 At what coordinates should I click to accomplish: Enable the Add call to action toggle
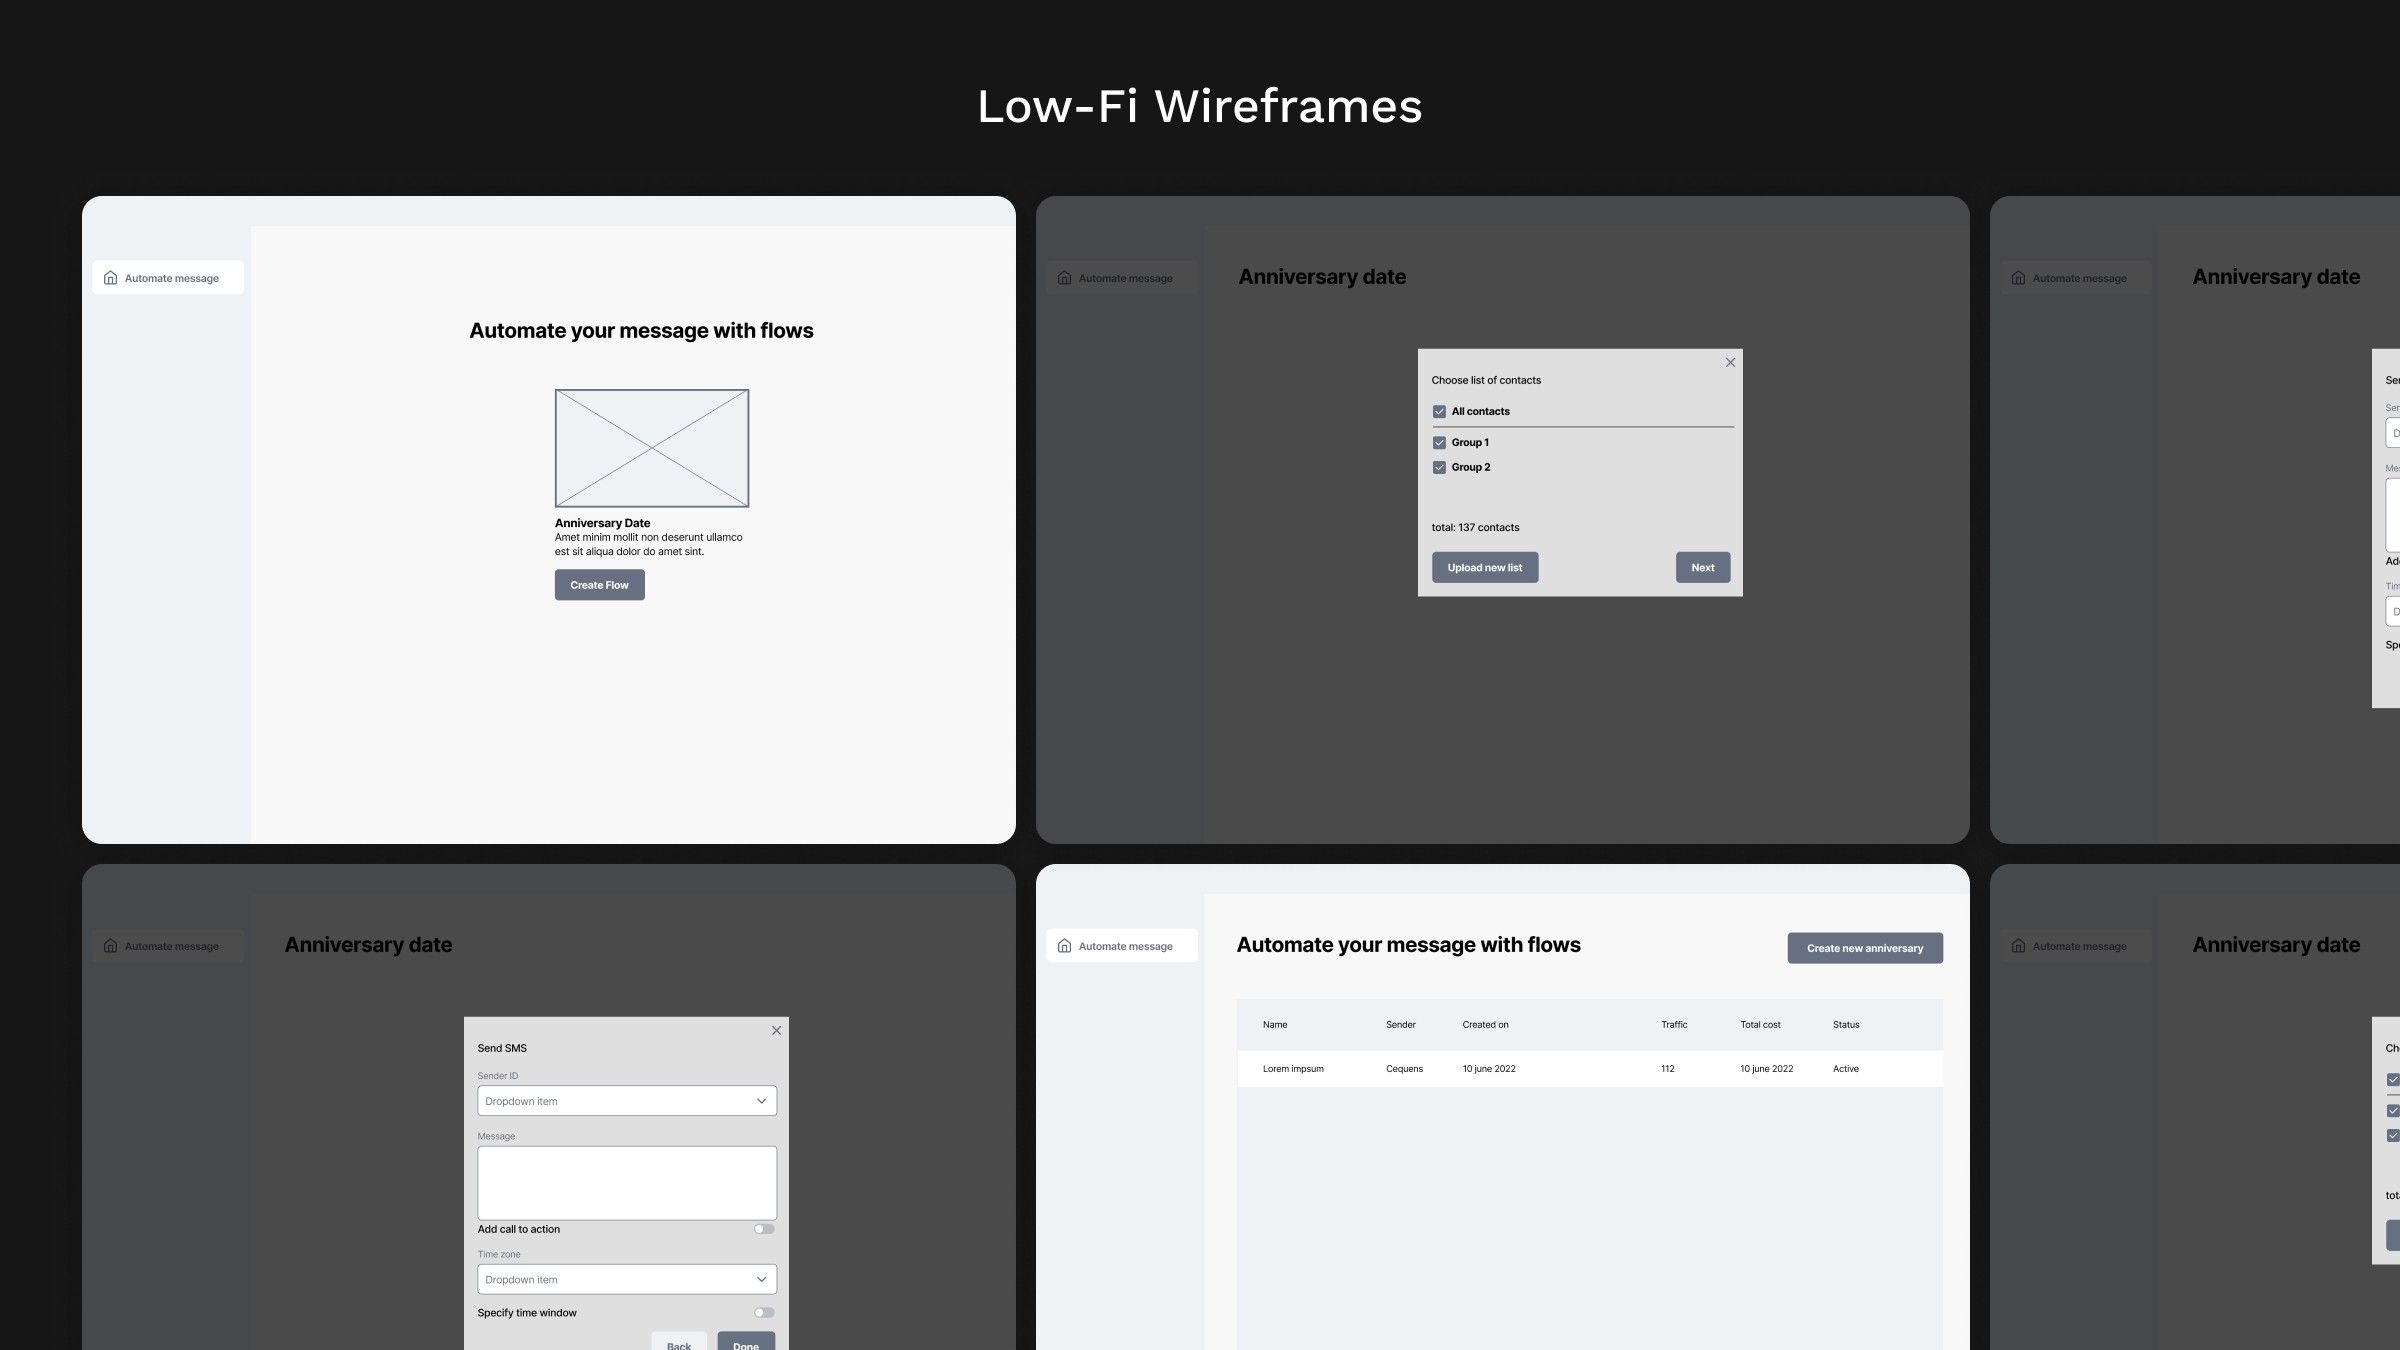764,1229
